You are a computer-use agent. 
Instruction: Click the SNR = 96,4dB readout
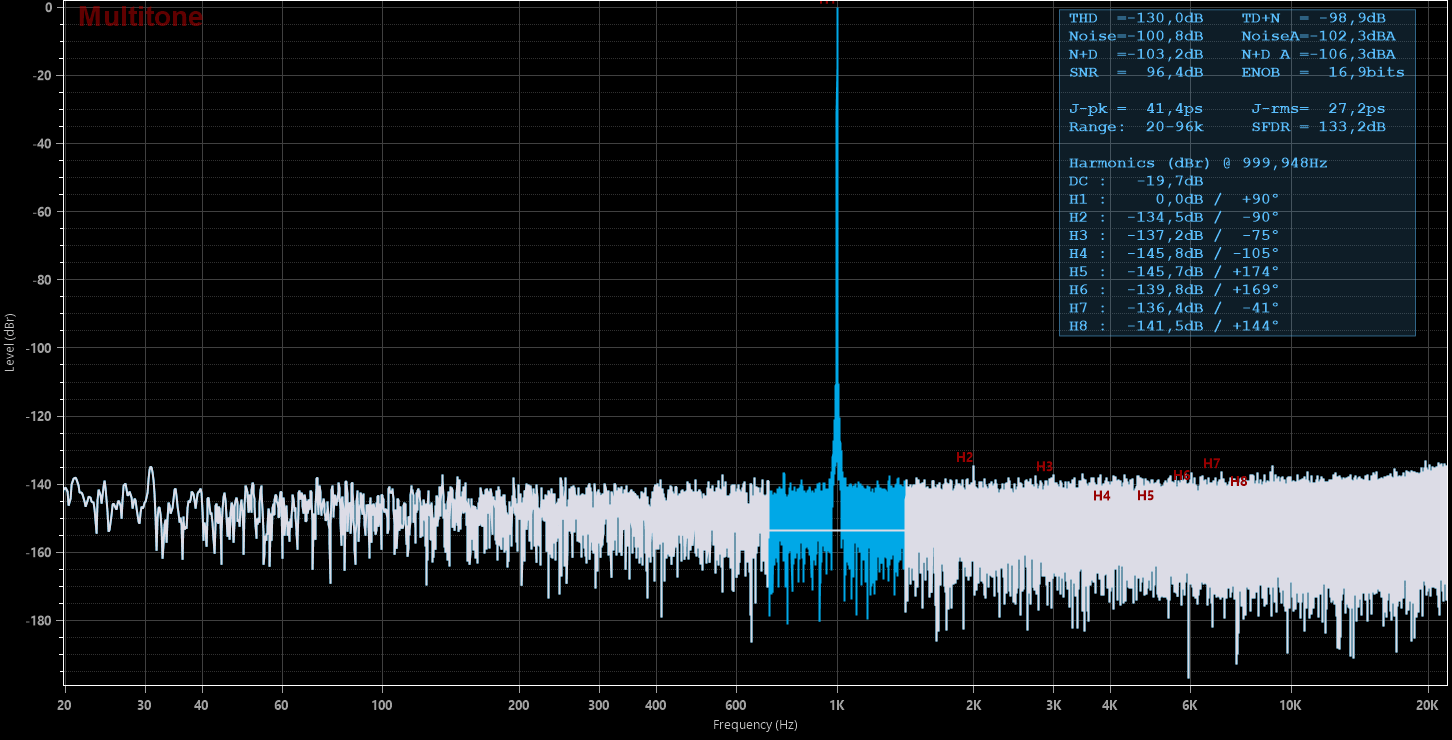1136,73
